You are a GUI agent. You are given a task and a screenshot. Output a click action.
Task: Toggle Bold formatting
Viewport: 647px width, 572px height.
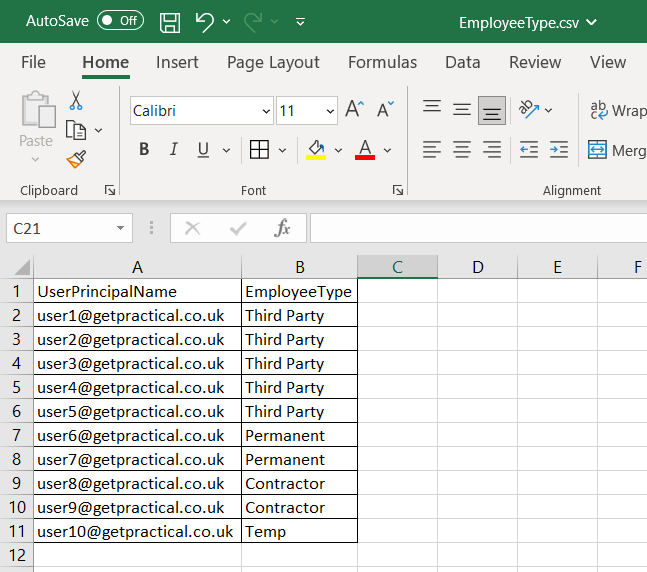point(144,149)
